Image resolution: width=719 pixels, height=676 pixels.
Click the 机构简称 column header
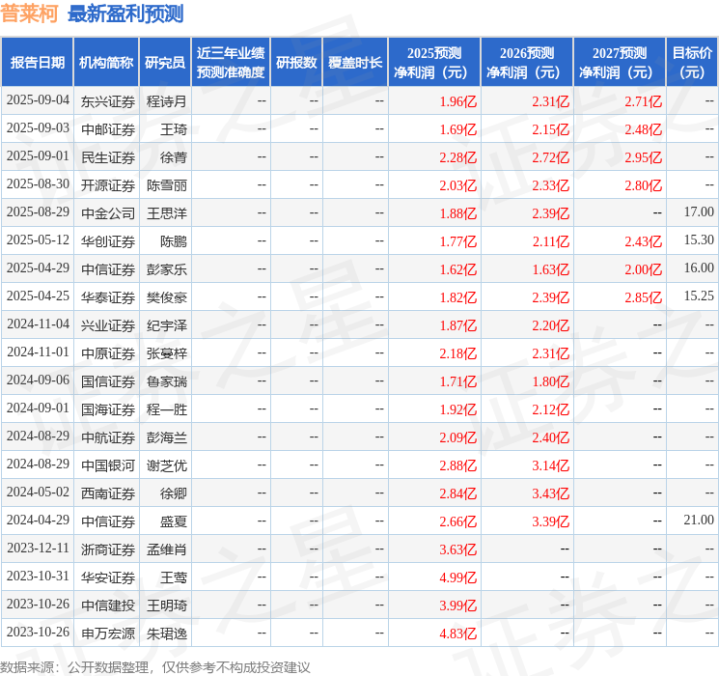tap(106, 62)
